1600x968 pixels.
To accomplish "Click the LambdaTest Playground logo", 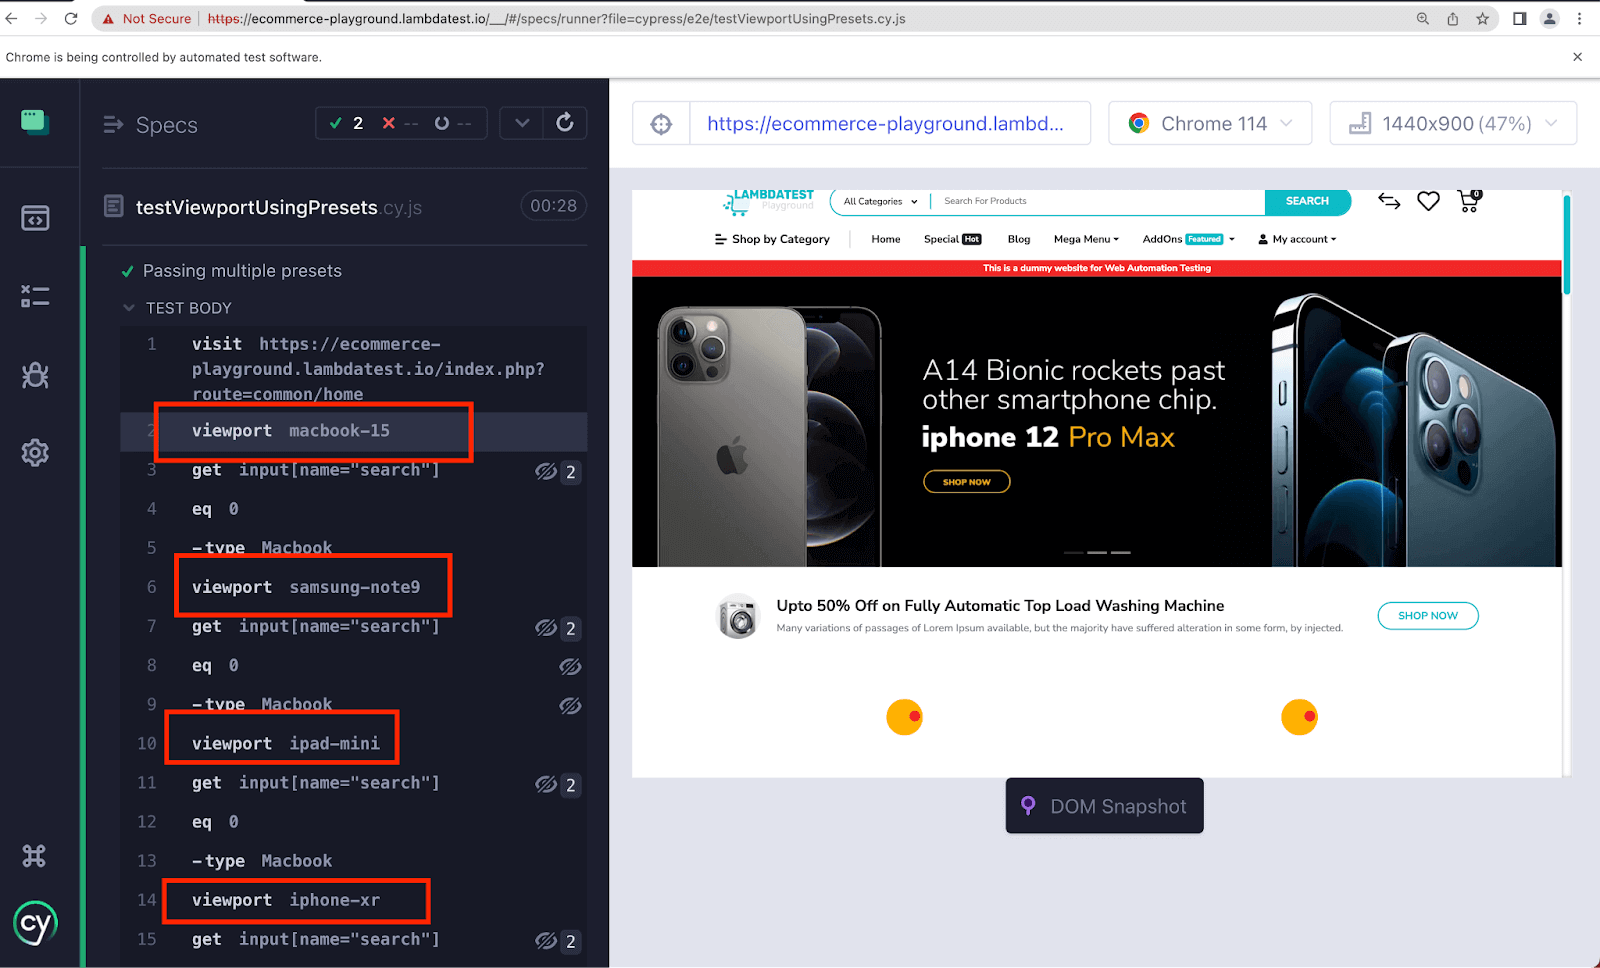I will point(769,202).
